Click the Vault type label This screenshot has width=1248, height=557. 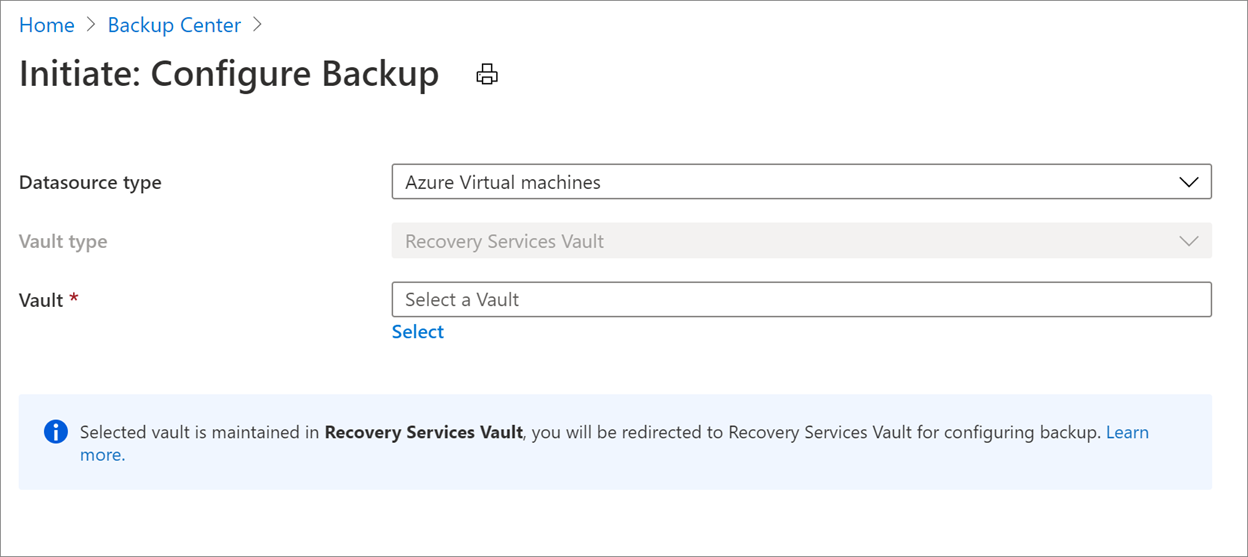(63, 241)
